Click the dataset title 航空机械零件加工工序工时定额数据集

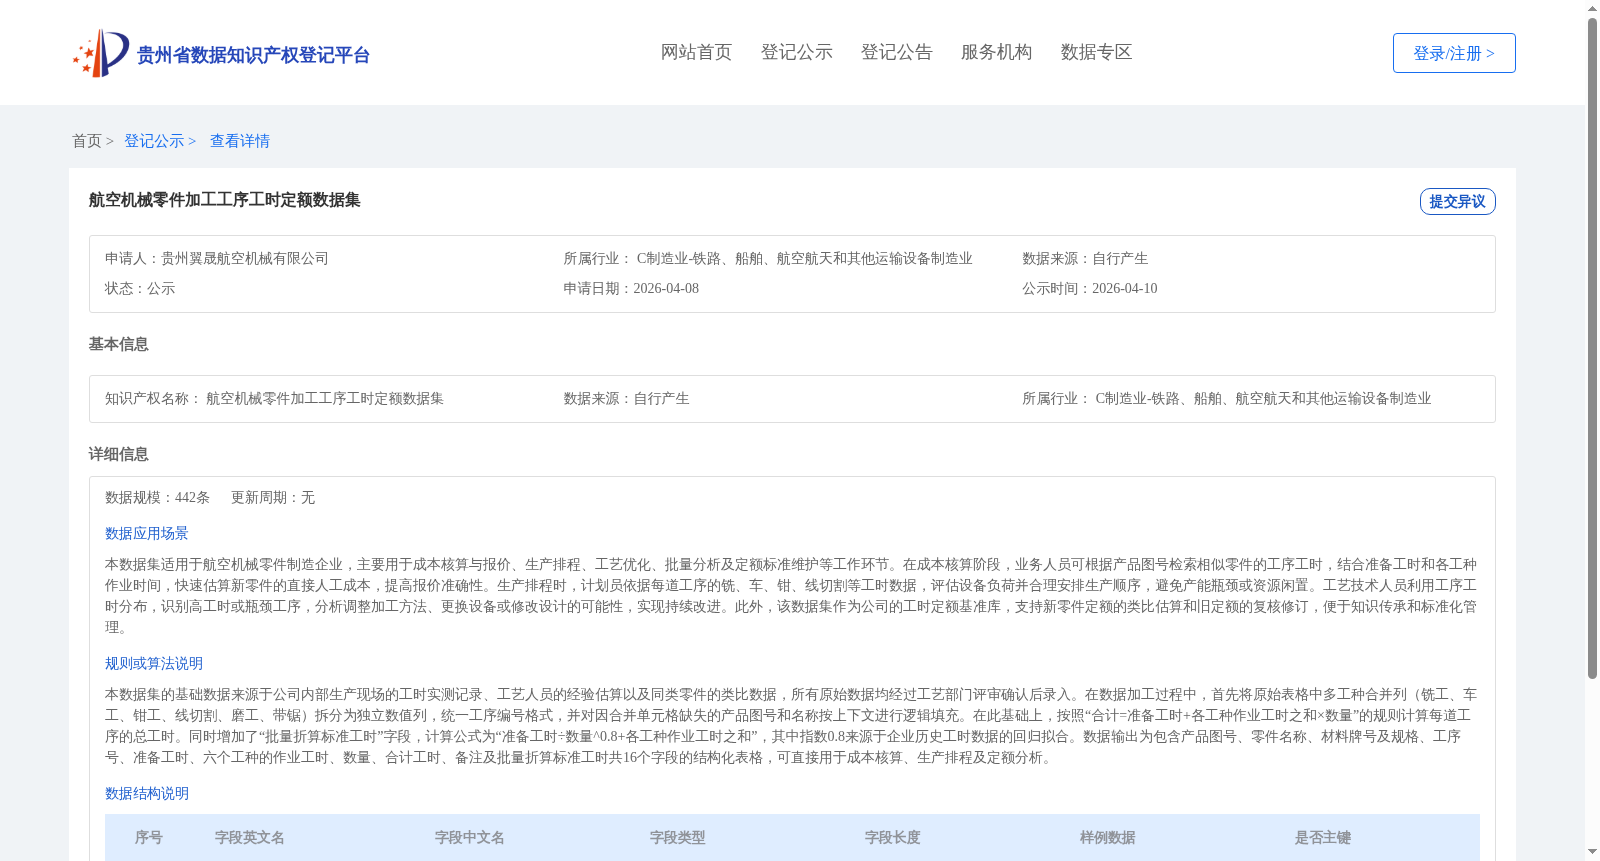click(x=225, y=200)
